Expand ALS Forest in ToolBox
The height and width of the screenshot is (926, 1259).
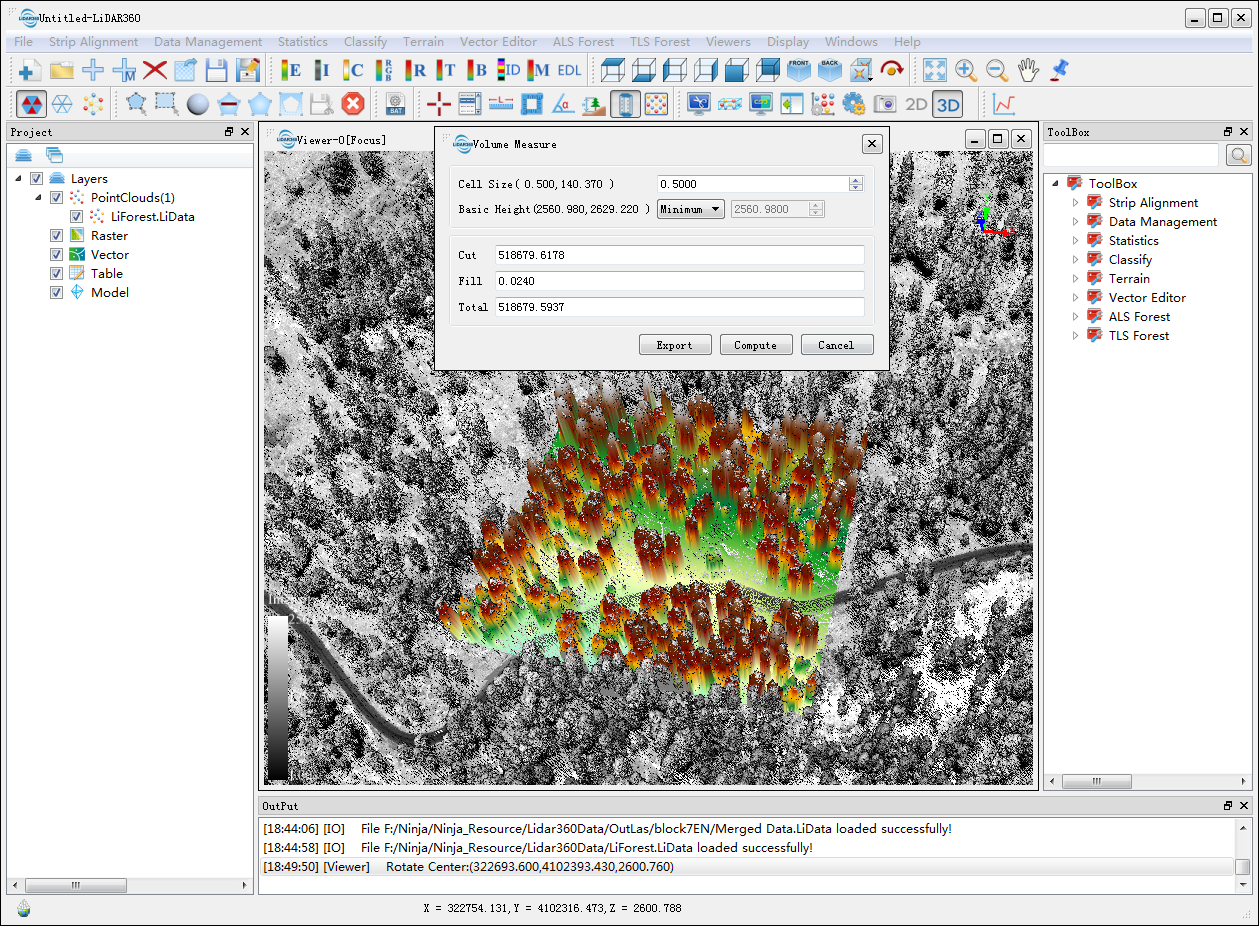1076,317
